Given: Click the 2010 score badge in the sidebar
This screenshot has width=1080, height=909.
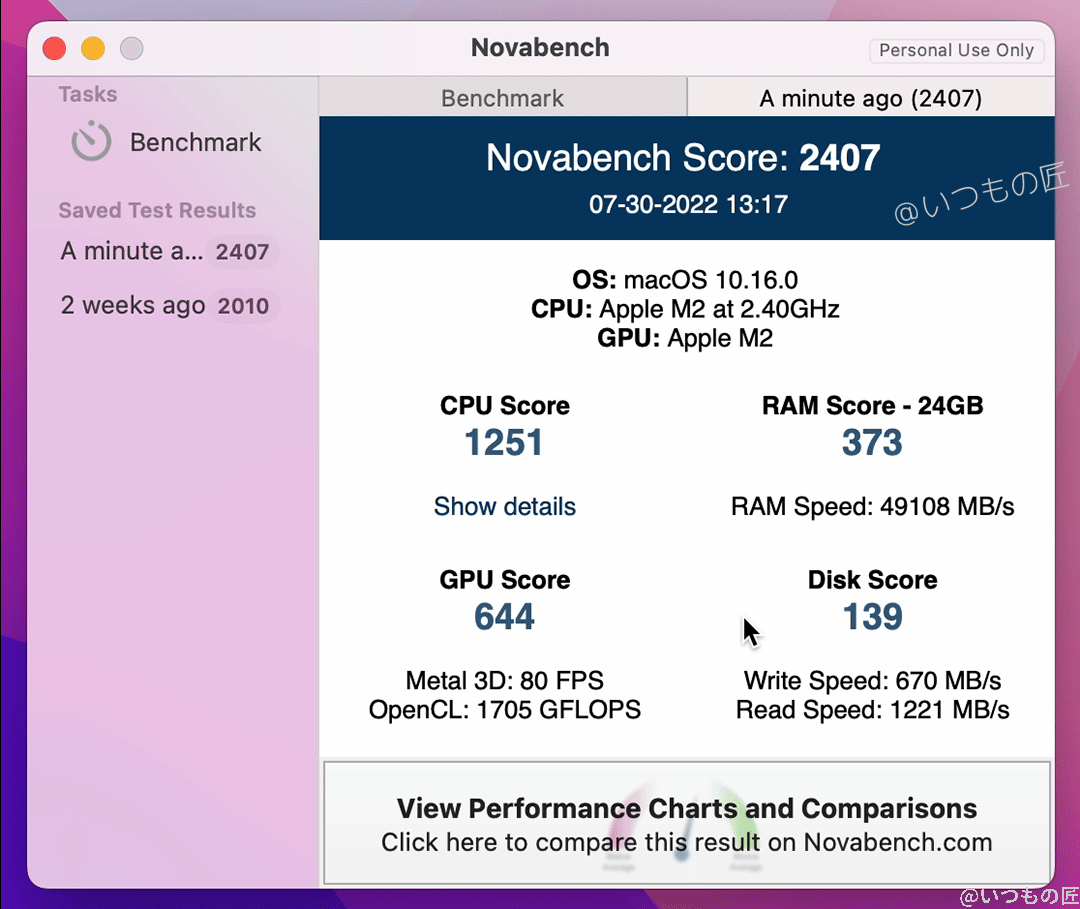Looking at the screenshot, I should (x=243, y=305).
